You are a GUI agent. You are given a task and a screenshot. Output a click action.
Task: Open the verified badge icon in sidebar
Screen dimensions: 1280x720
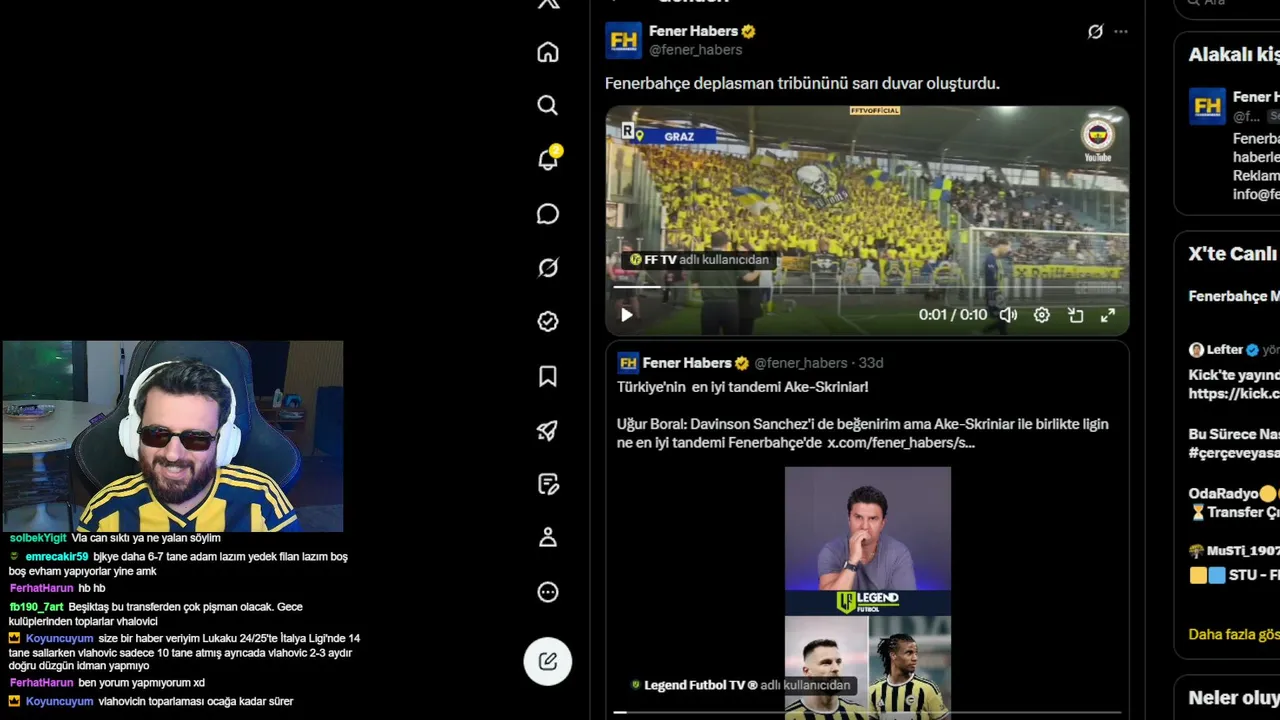click(x=548, y=322)
